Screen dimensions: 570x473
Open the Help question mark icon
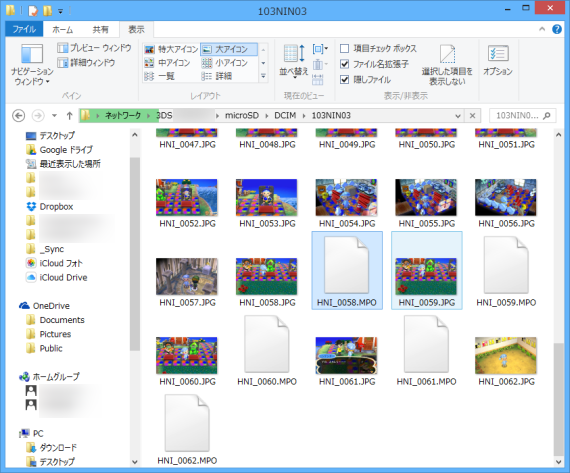557,29
